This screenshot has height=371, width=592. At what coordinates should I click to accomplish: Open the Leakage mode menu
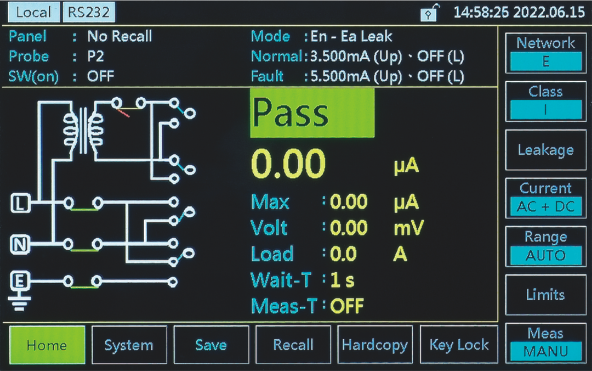(x=546, y=150)
